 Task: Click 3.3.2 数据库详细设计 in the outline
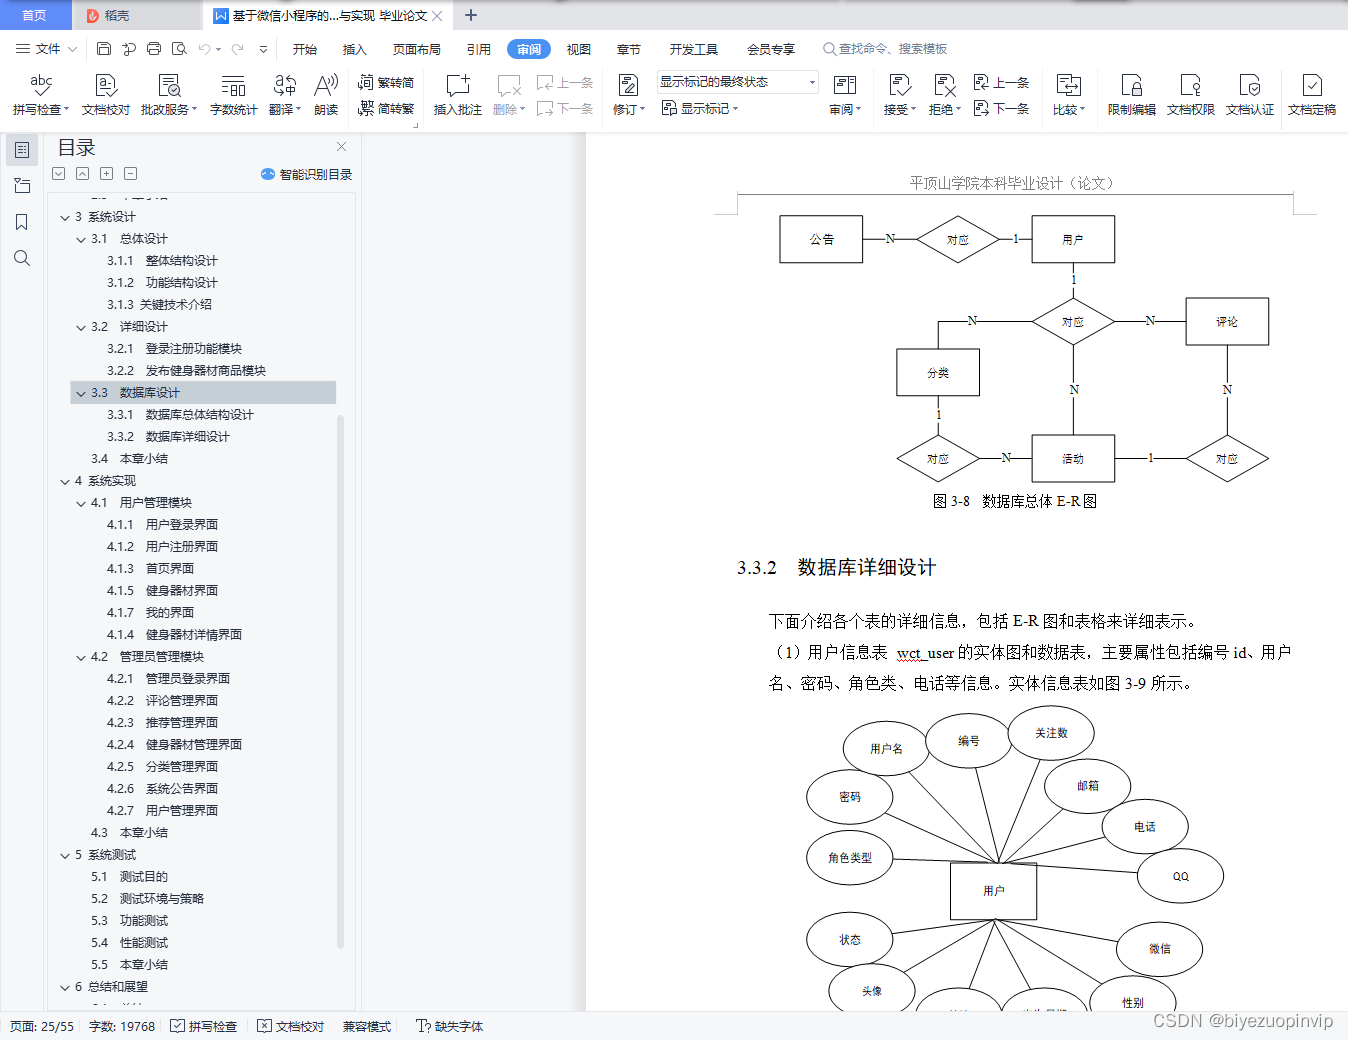[x=168, y=437]
